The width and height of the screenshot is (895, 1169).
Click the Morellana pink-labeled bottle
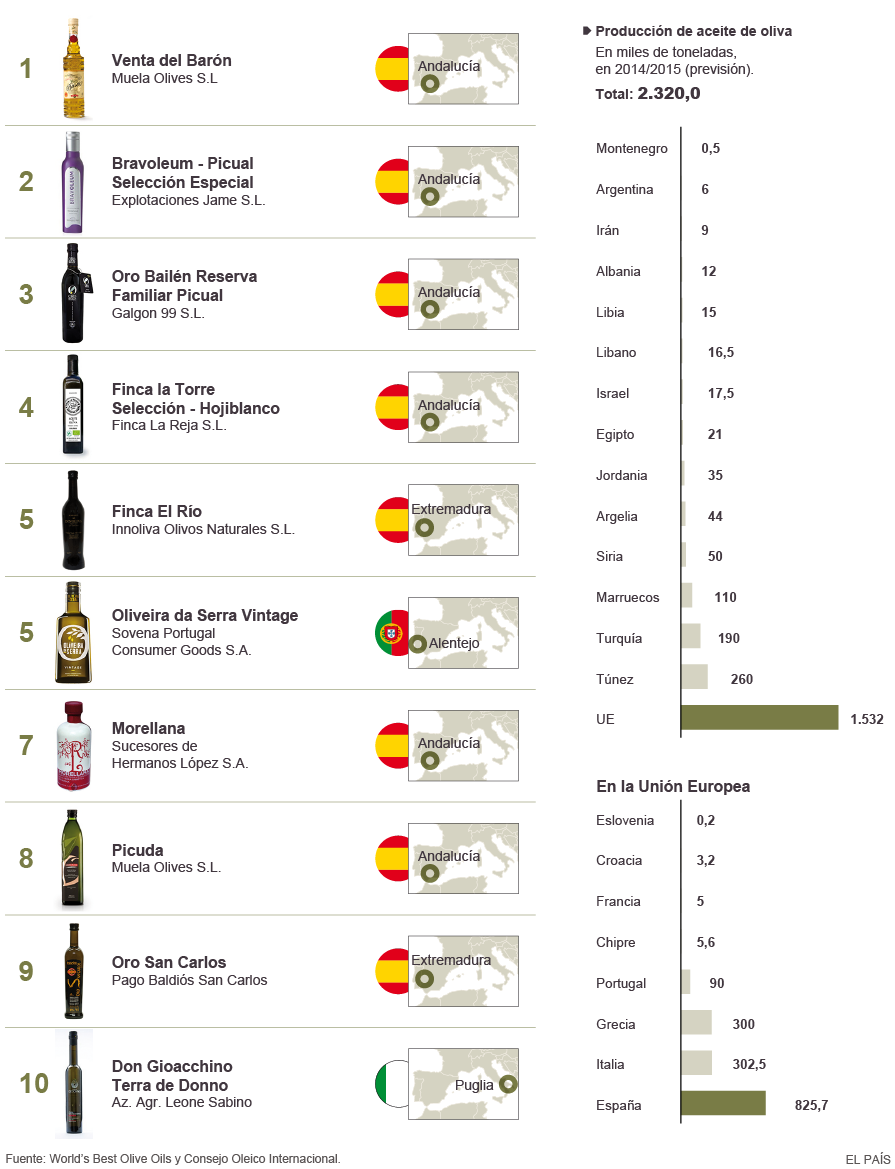pos(72,746)
